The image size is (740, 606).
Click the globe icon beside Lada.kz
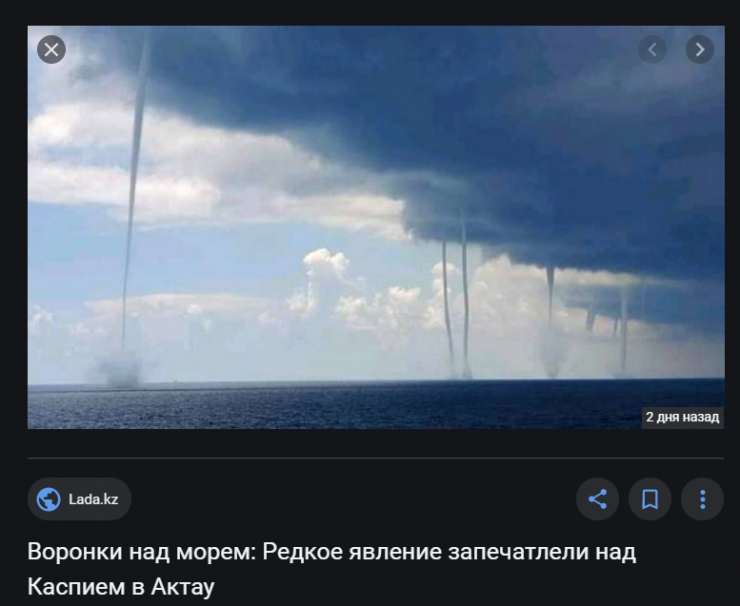point(49,499)
